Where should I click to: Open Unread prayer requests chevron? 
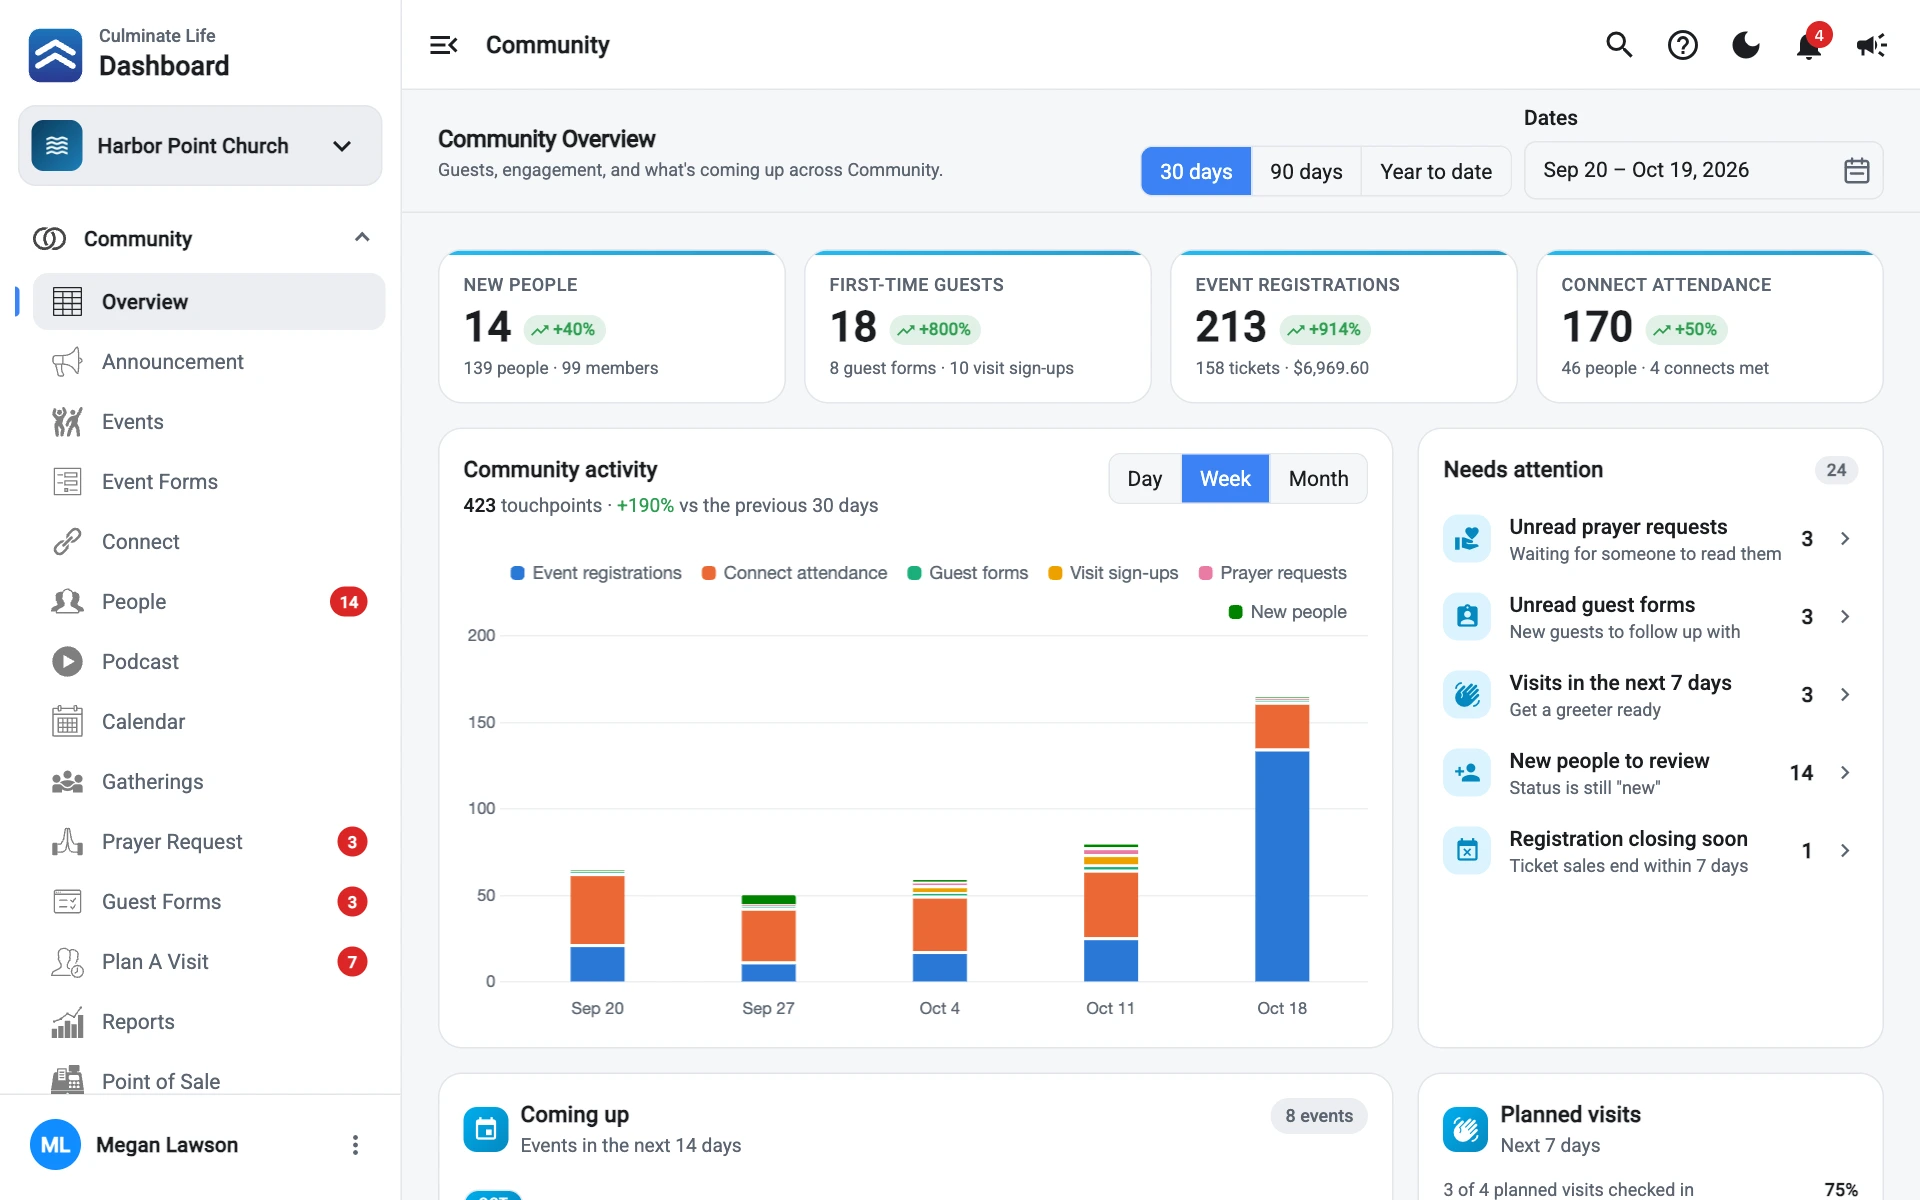(x=1845, y=539)
